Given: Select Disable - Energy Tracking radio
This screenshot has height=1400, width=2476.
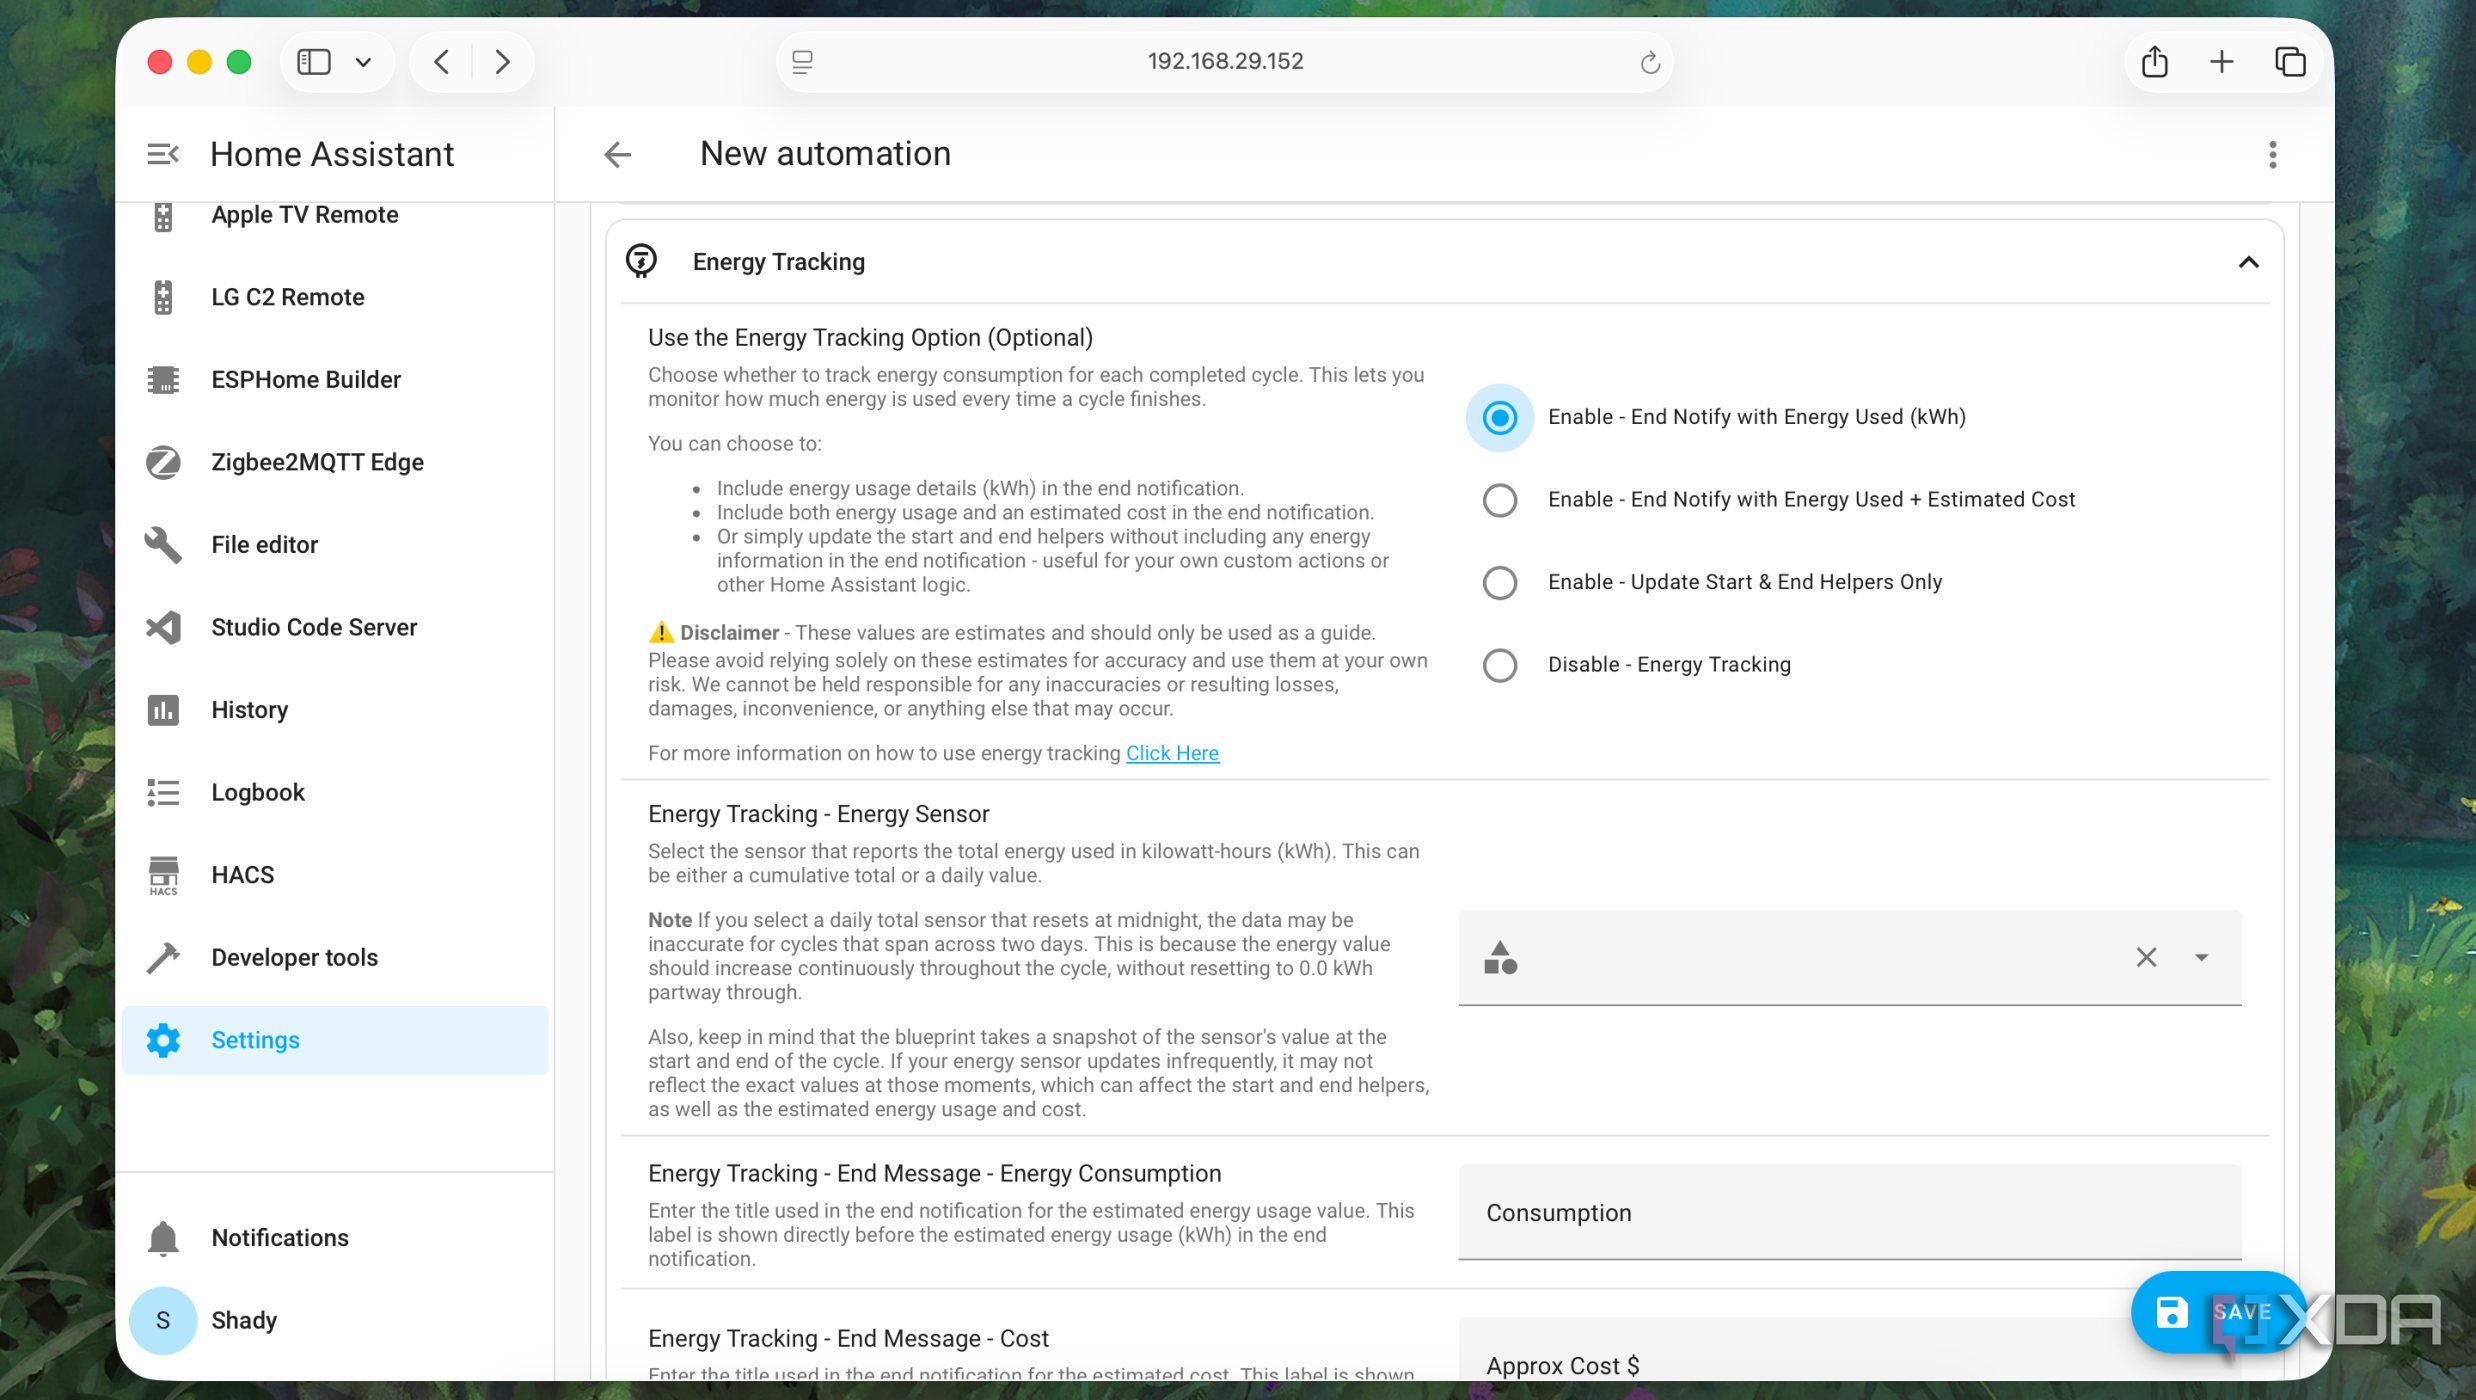Looking at the screenshot, I should pos(1499,665).
